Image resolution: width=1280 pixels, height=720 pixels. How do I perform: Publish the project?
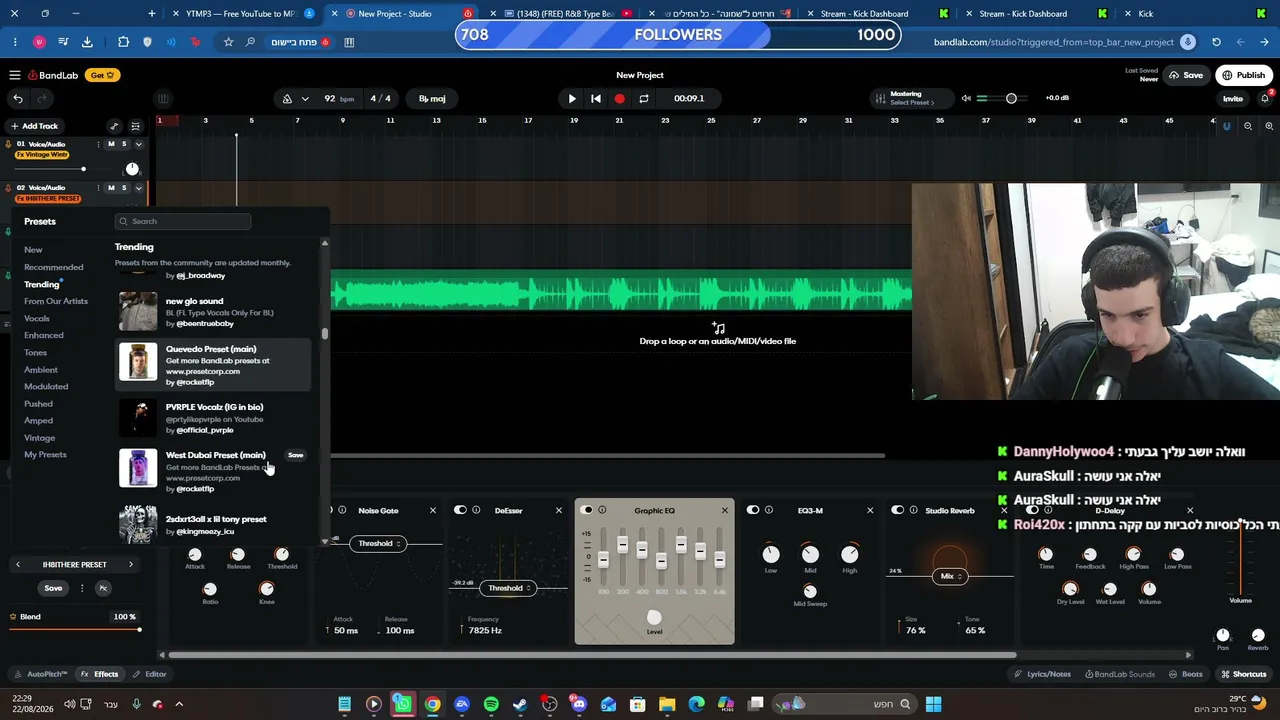pyautogui.click(x=1244, y=75)
